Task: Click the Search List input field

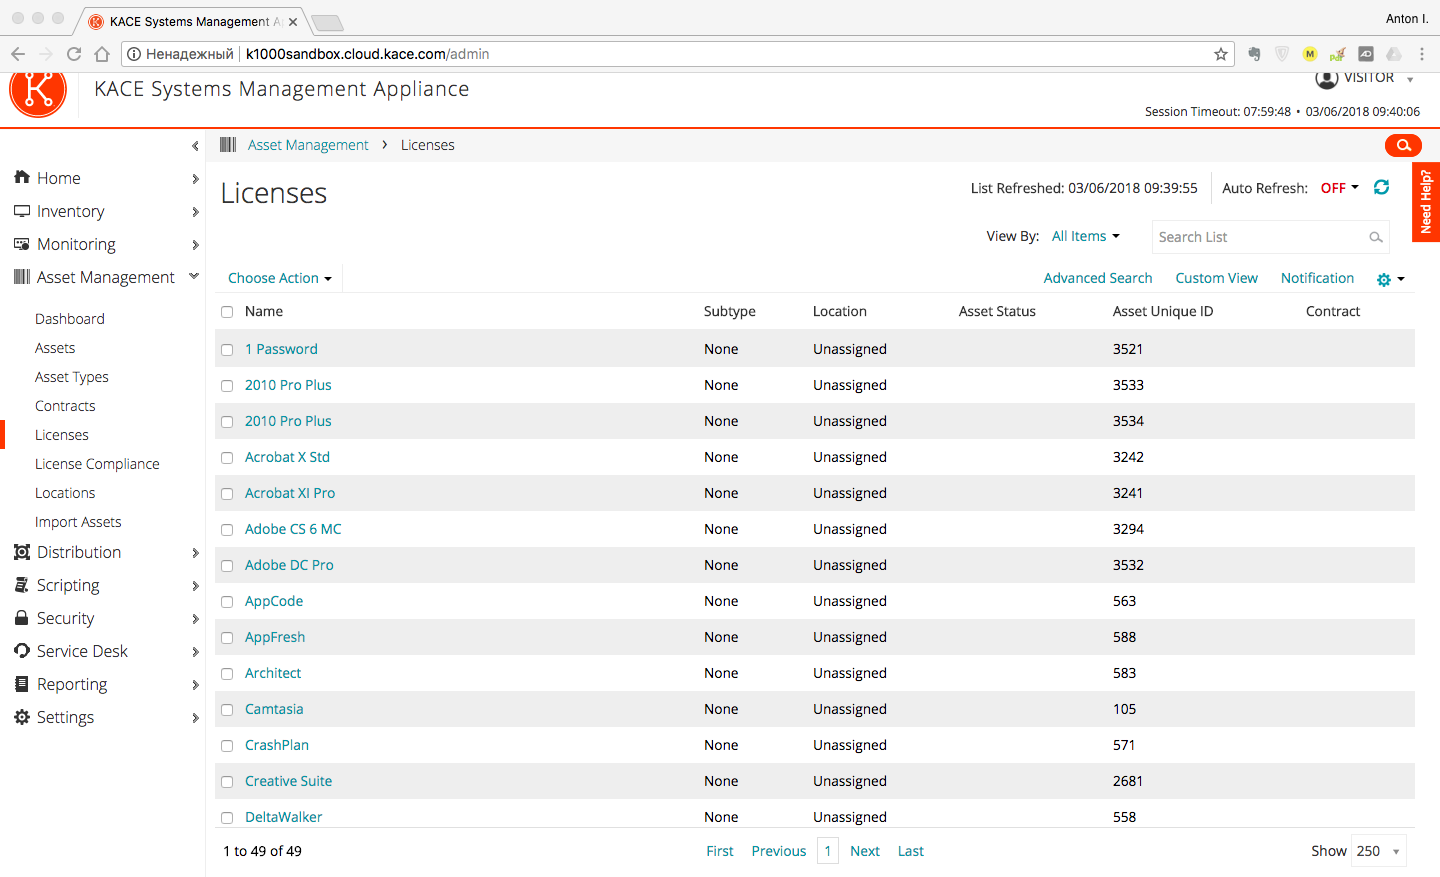Action: pyautogui.click(x=1270, y=237)
